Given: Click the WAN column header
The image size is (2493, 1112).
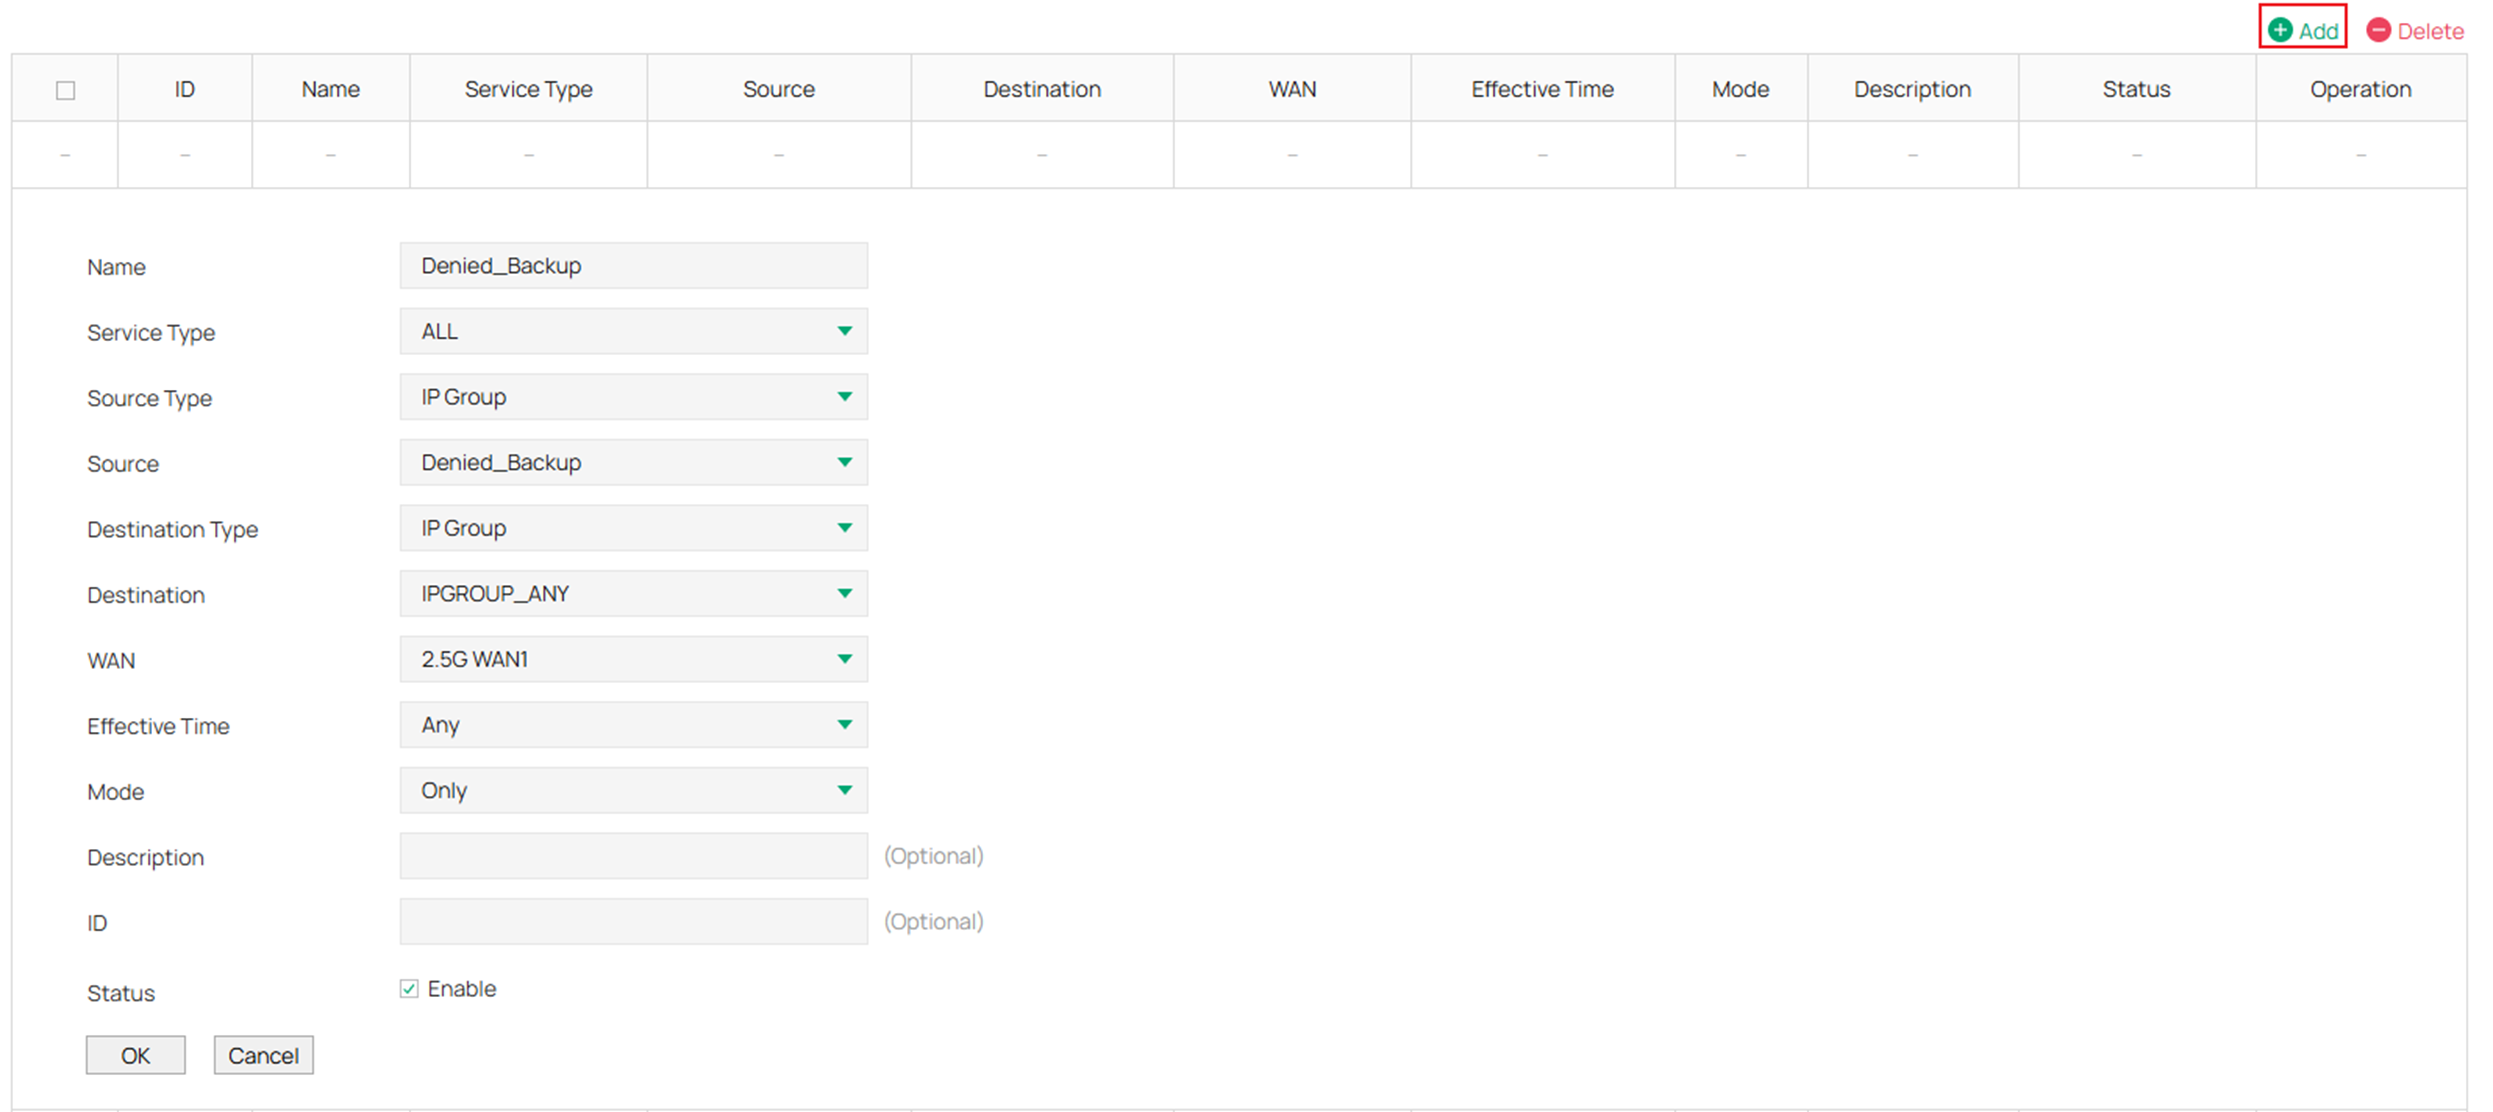Looking at the screenshot, I should click(x=1292, y=89).
